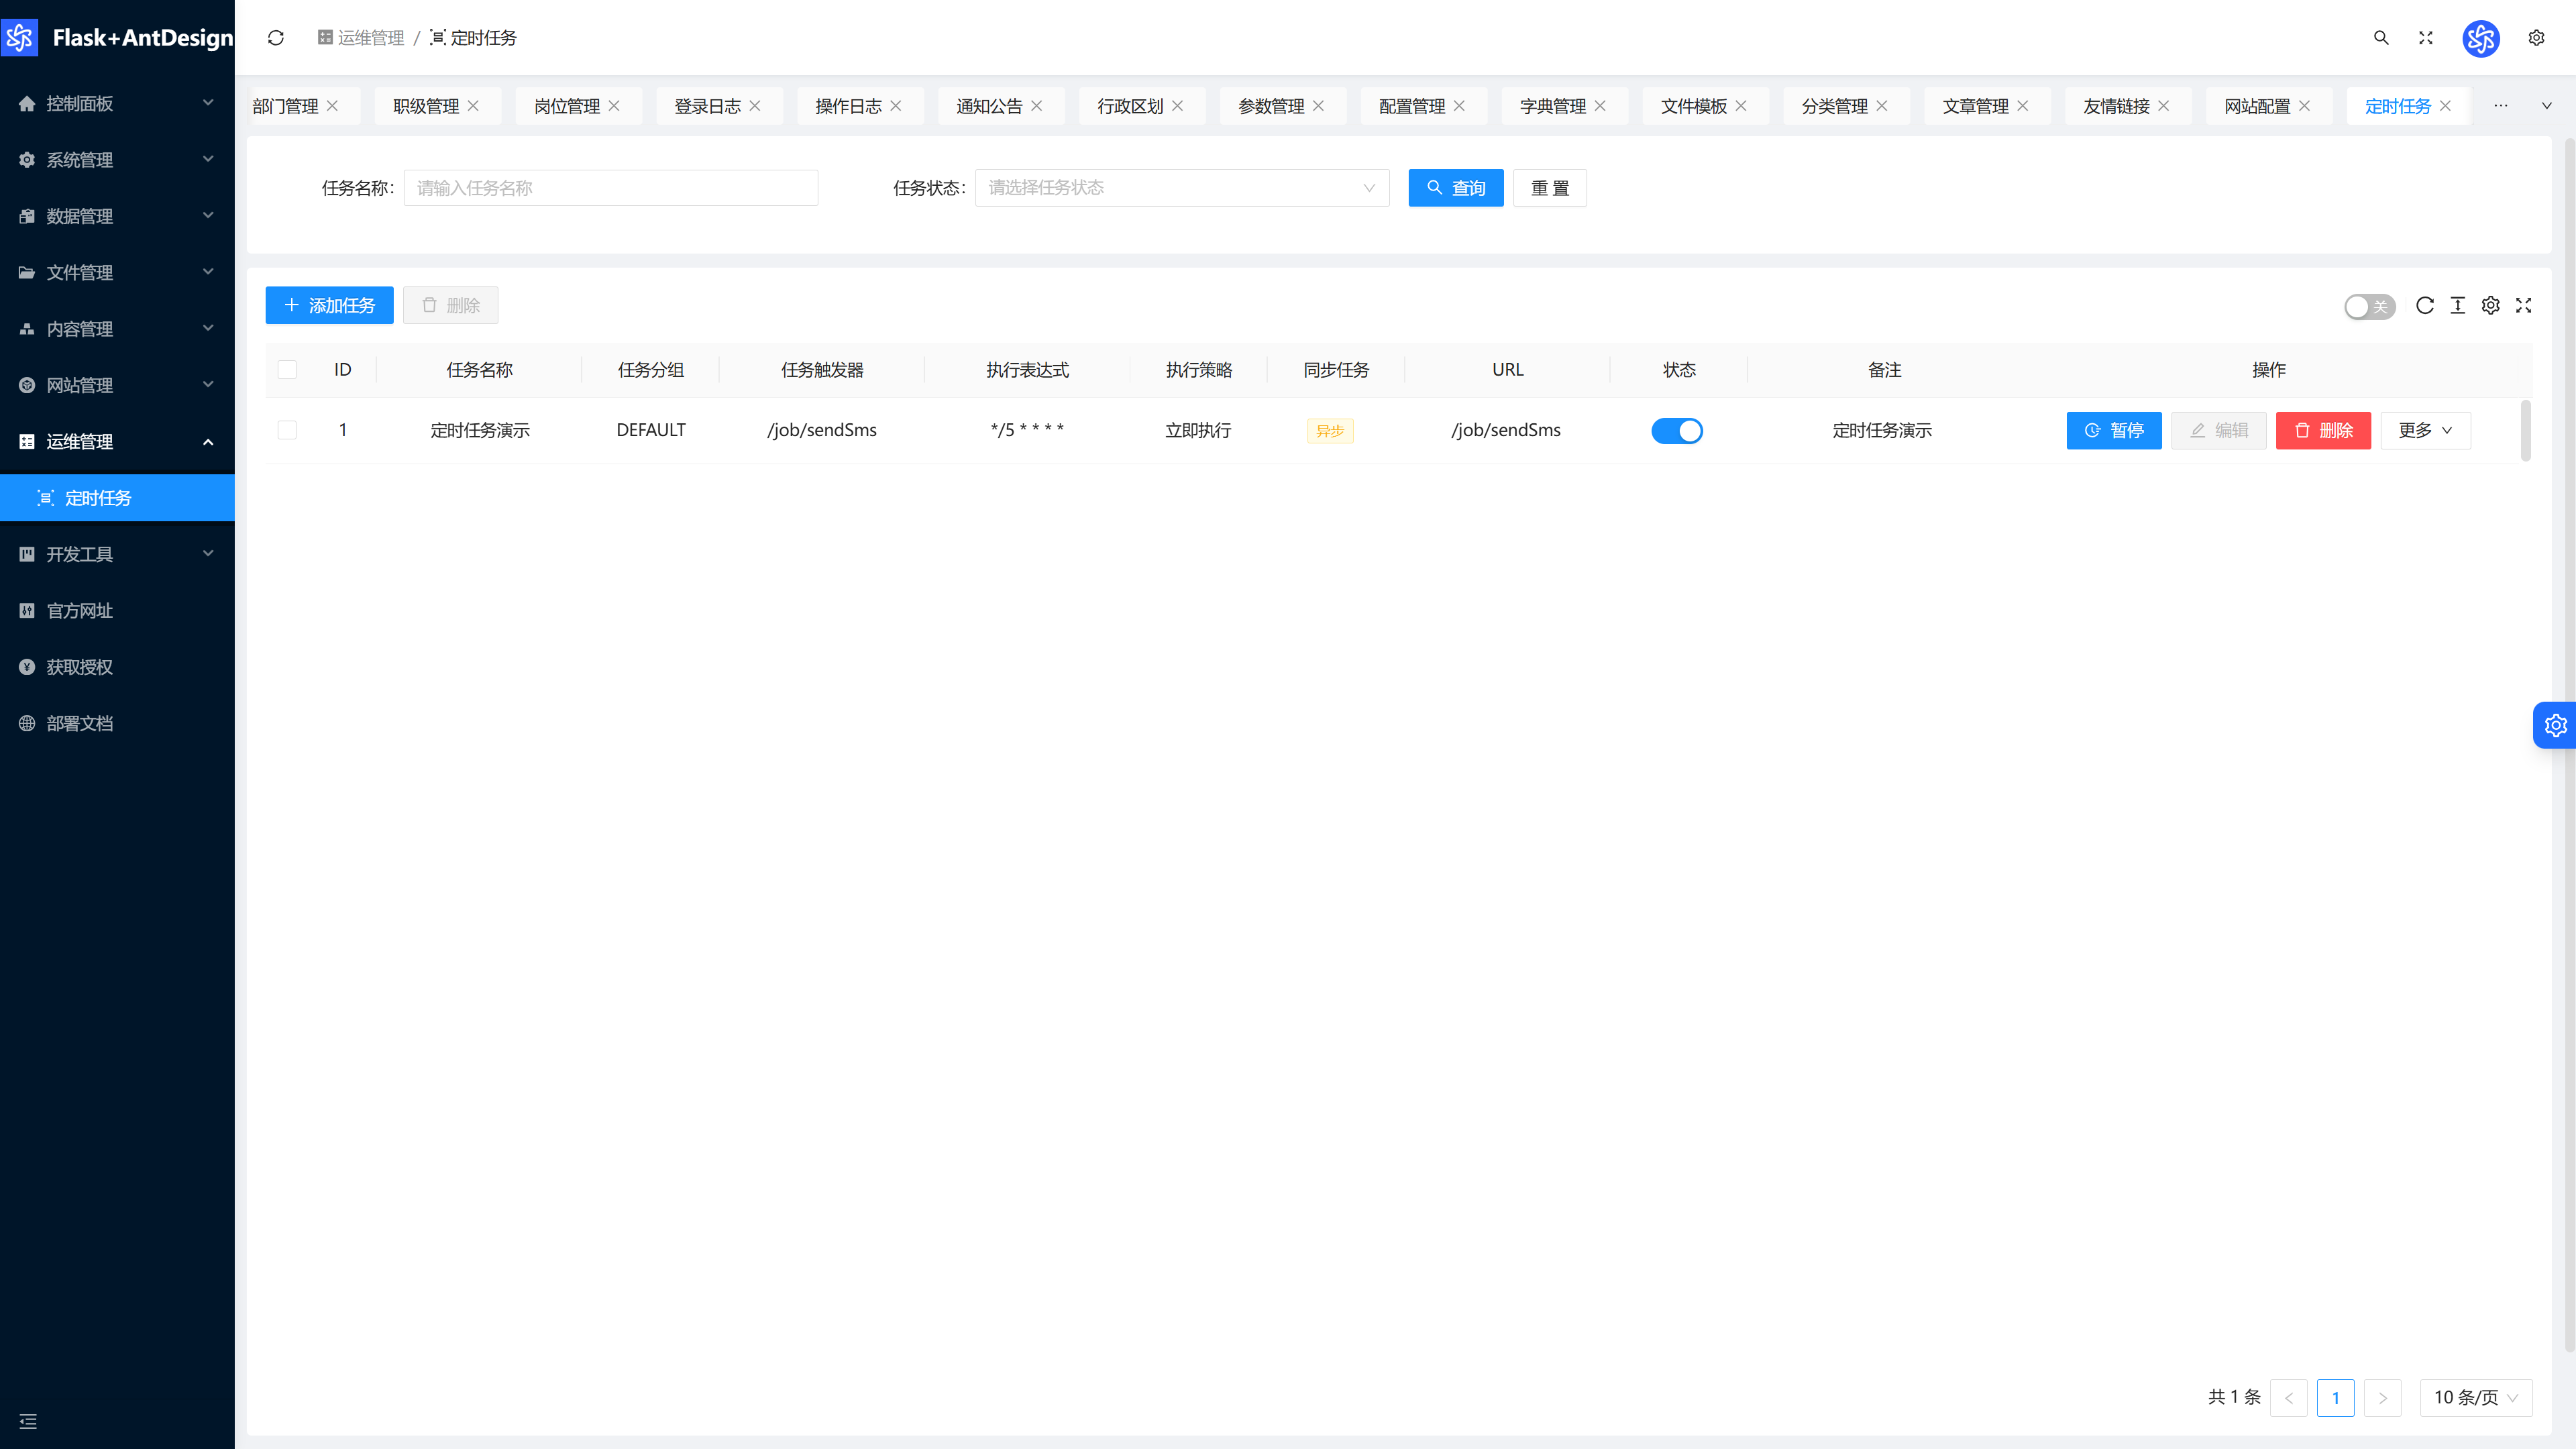Open table density setting icon
Viewport: 2576px width, 1449px height.
coord(2458,305)
